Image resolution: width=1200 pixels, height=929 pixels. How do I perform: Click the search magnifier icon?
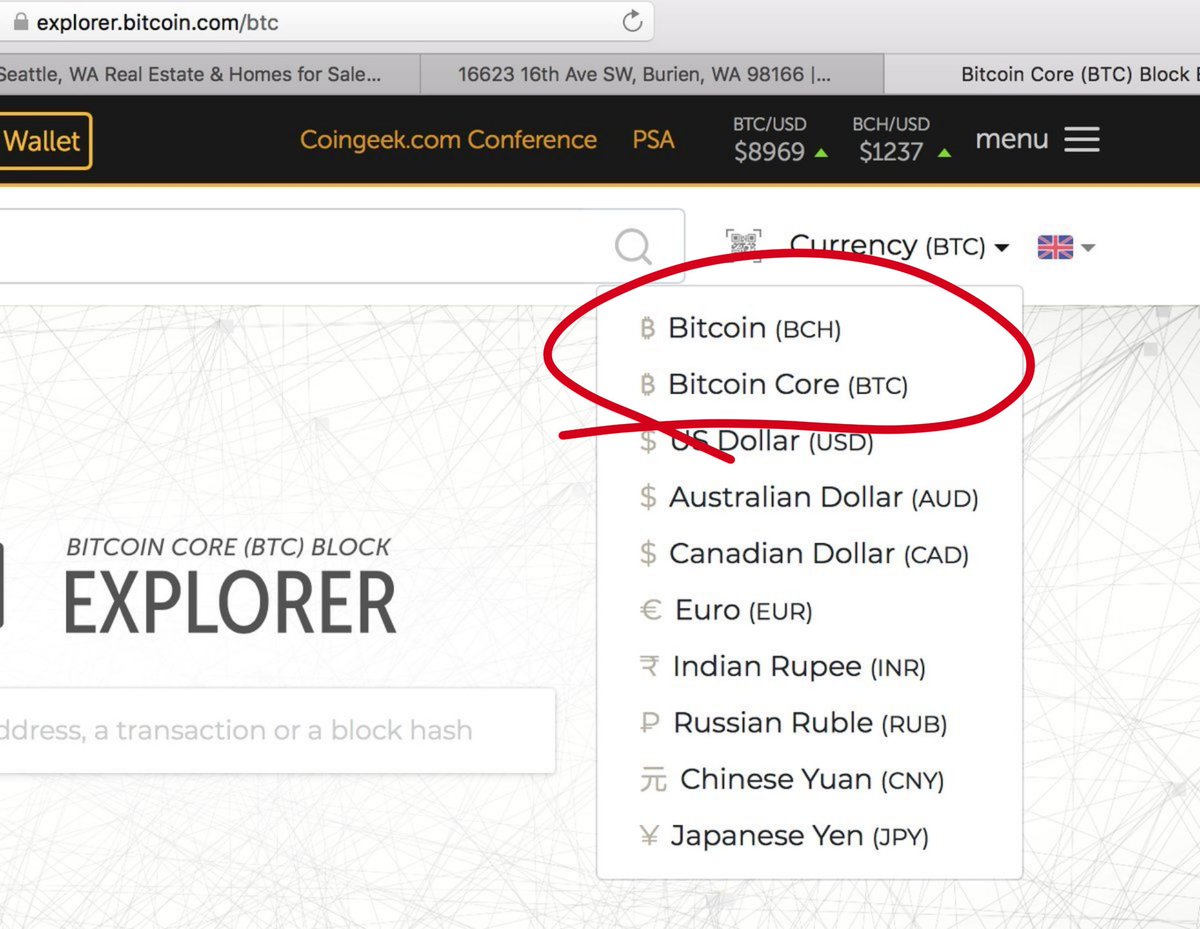tap(633, 245)
